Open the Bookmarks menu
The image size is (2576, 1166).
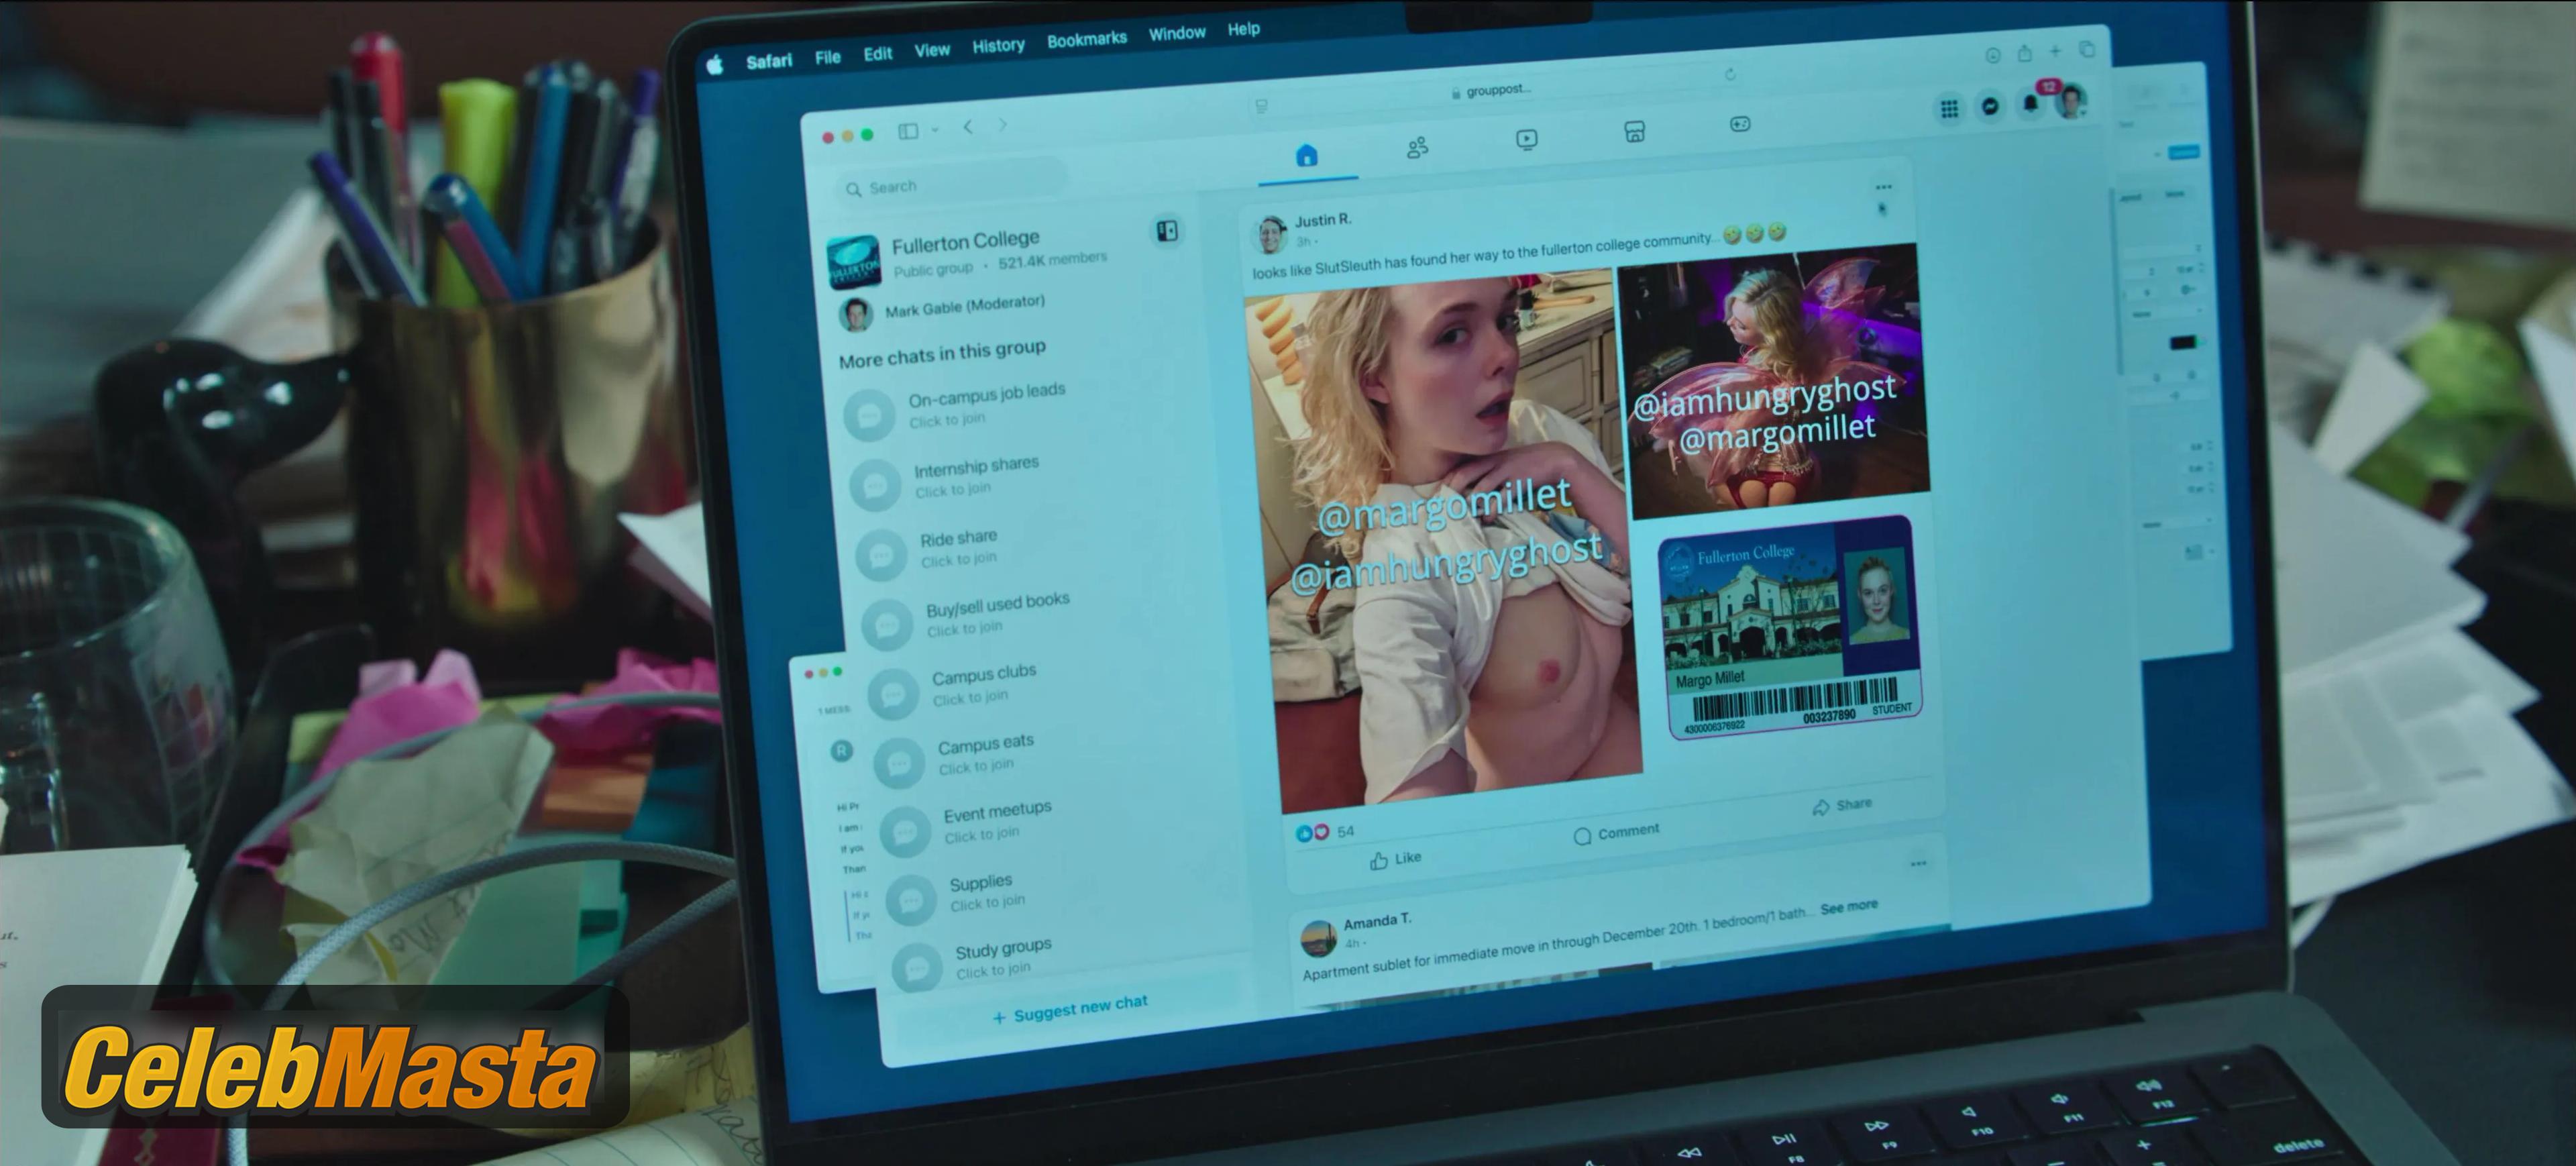(1087, 39)
